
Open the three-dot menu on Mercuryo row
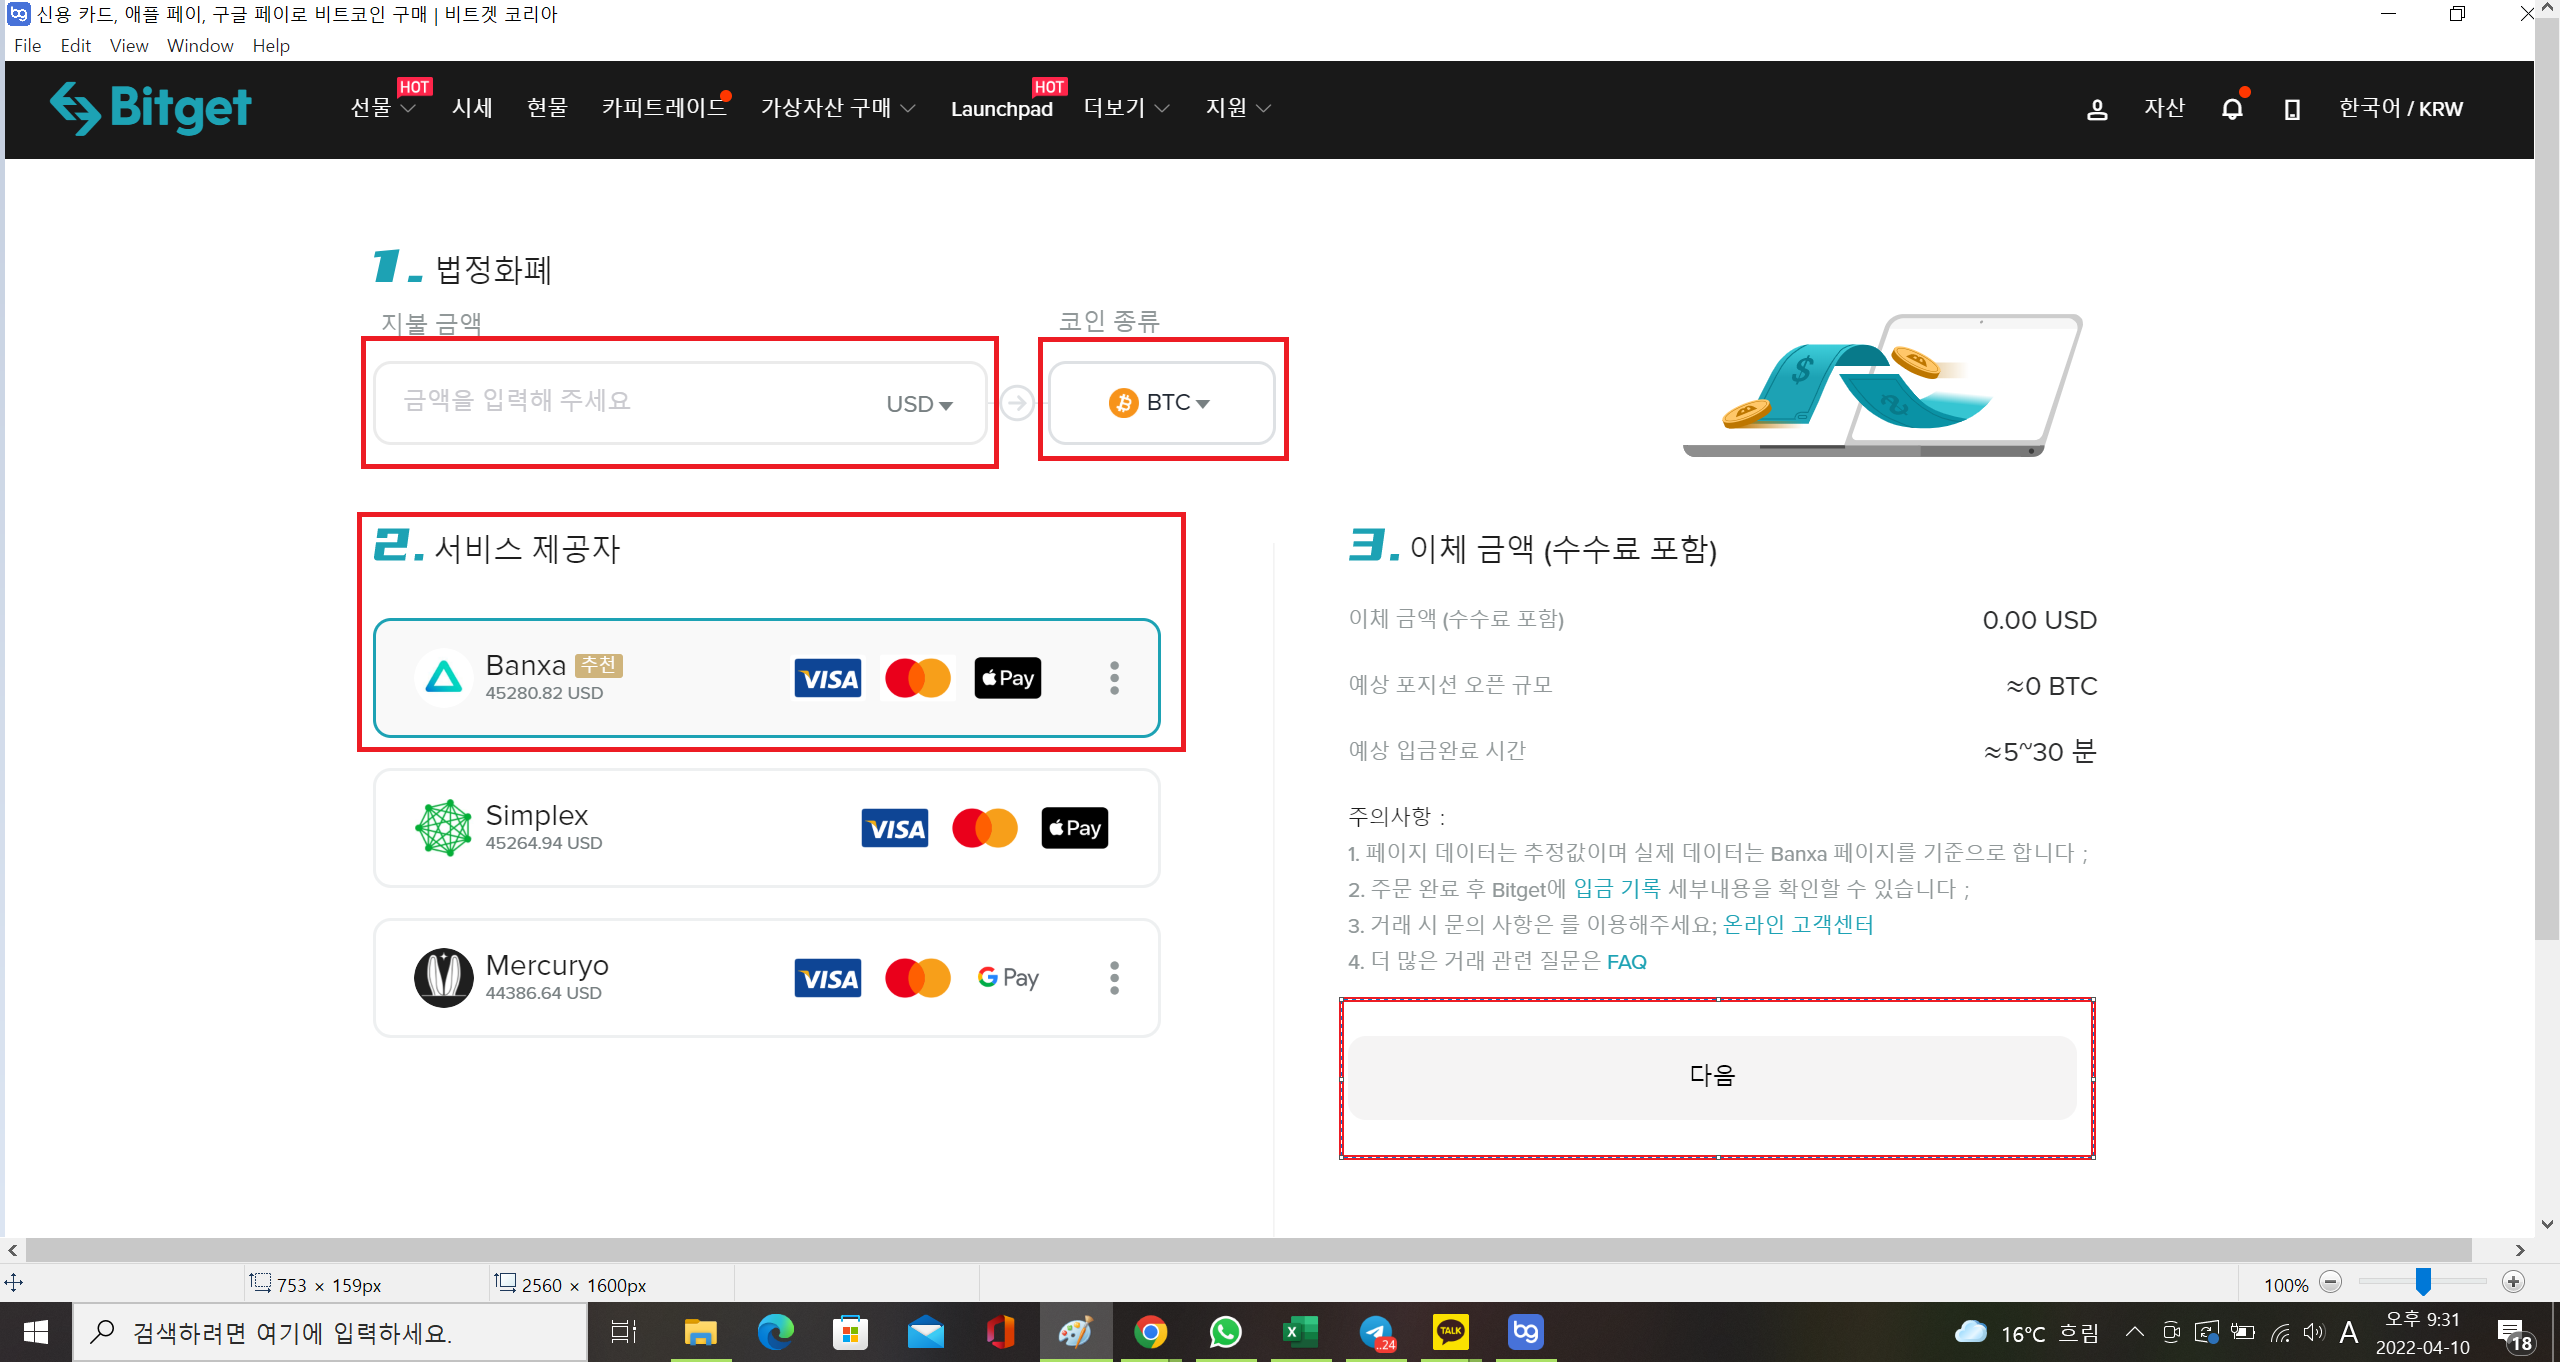(x=1114, y=978)
